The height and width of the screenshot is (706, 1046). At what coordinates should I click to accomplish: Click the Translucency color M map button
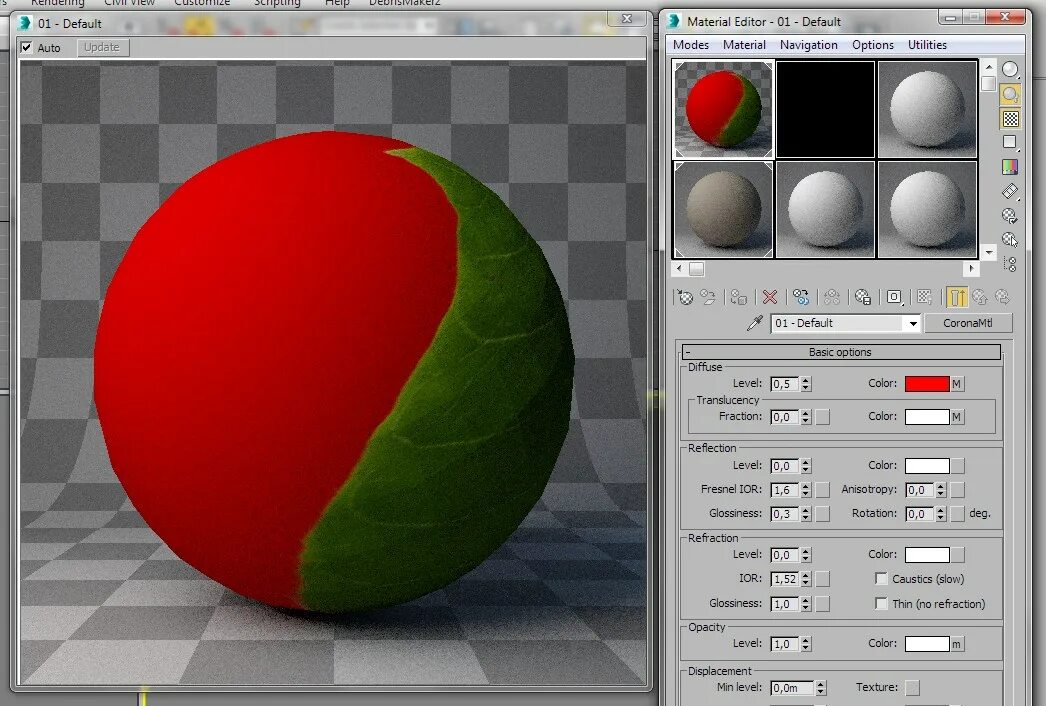(957, 417)
